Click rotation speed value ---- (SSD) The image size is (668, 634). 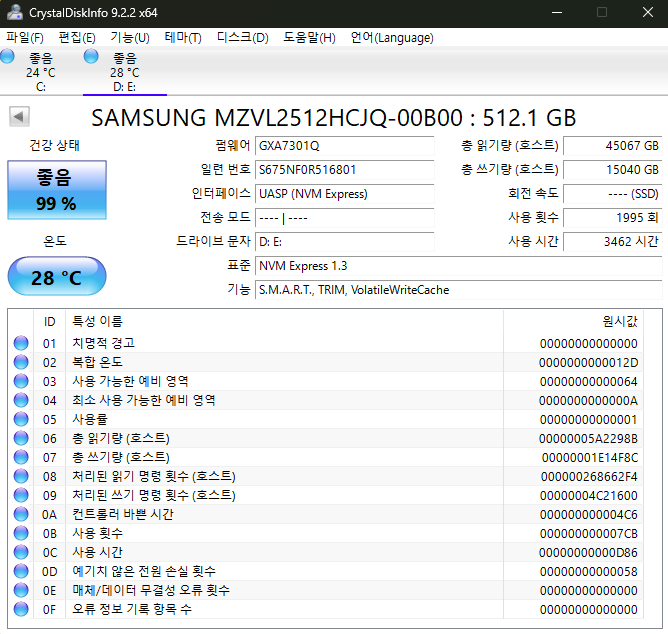pos(613,194)
